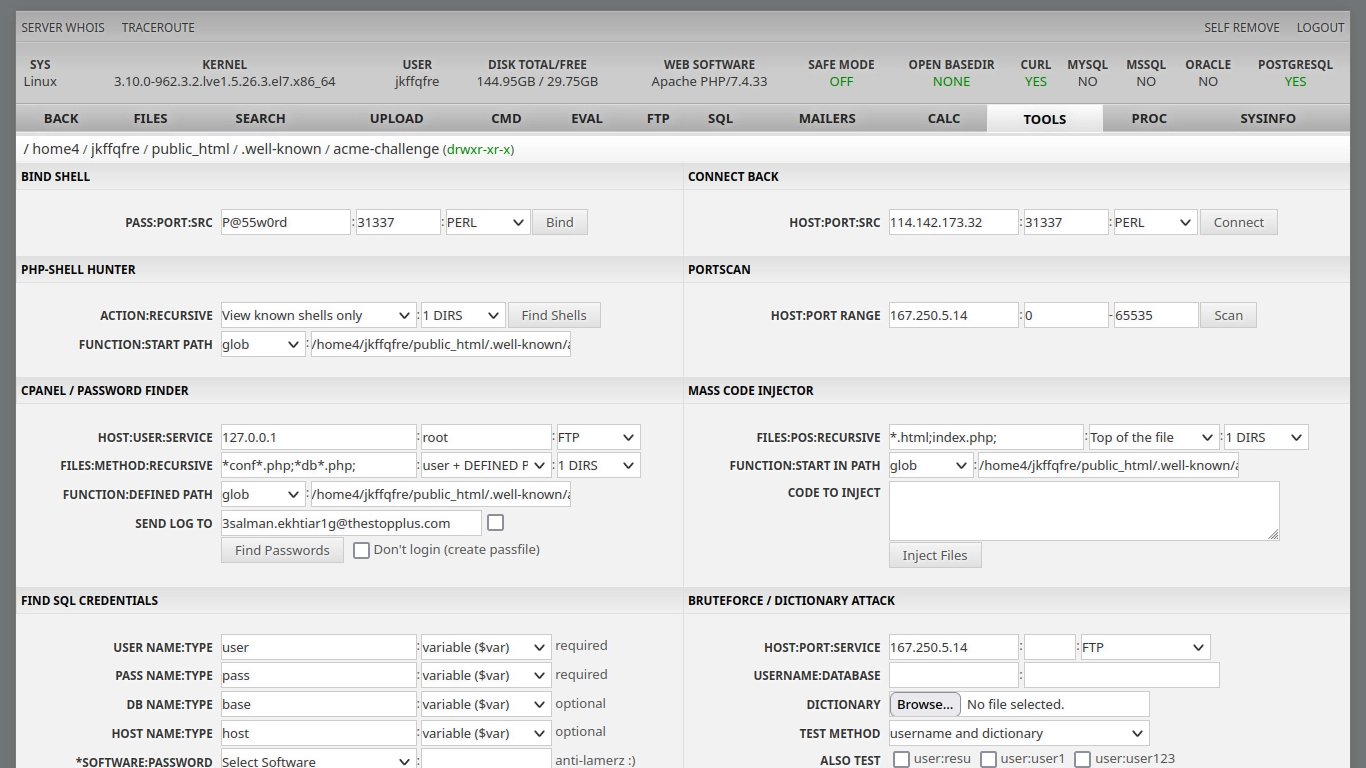1366x768 pixels.
Task: Focus the SEND LOG TO email field
Action: (x=351, y=523)
